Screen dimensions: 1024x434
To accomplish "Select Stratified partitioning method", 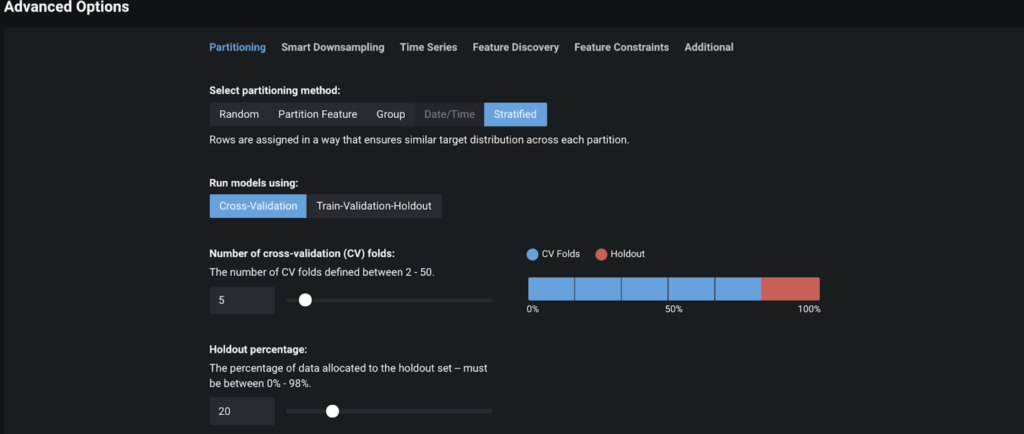I will (x=515, y=114).
